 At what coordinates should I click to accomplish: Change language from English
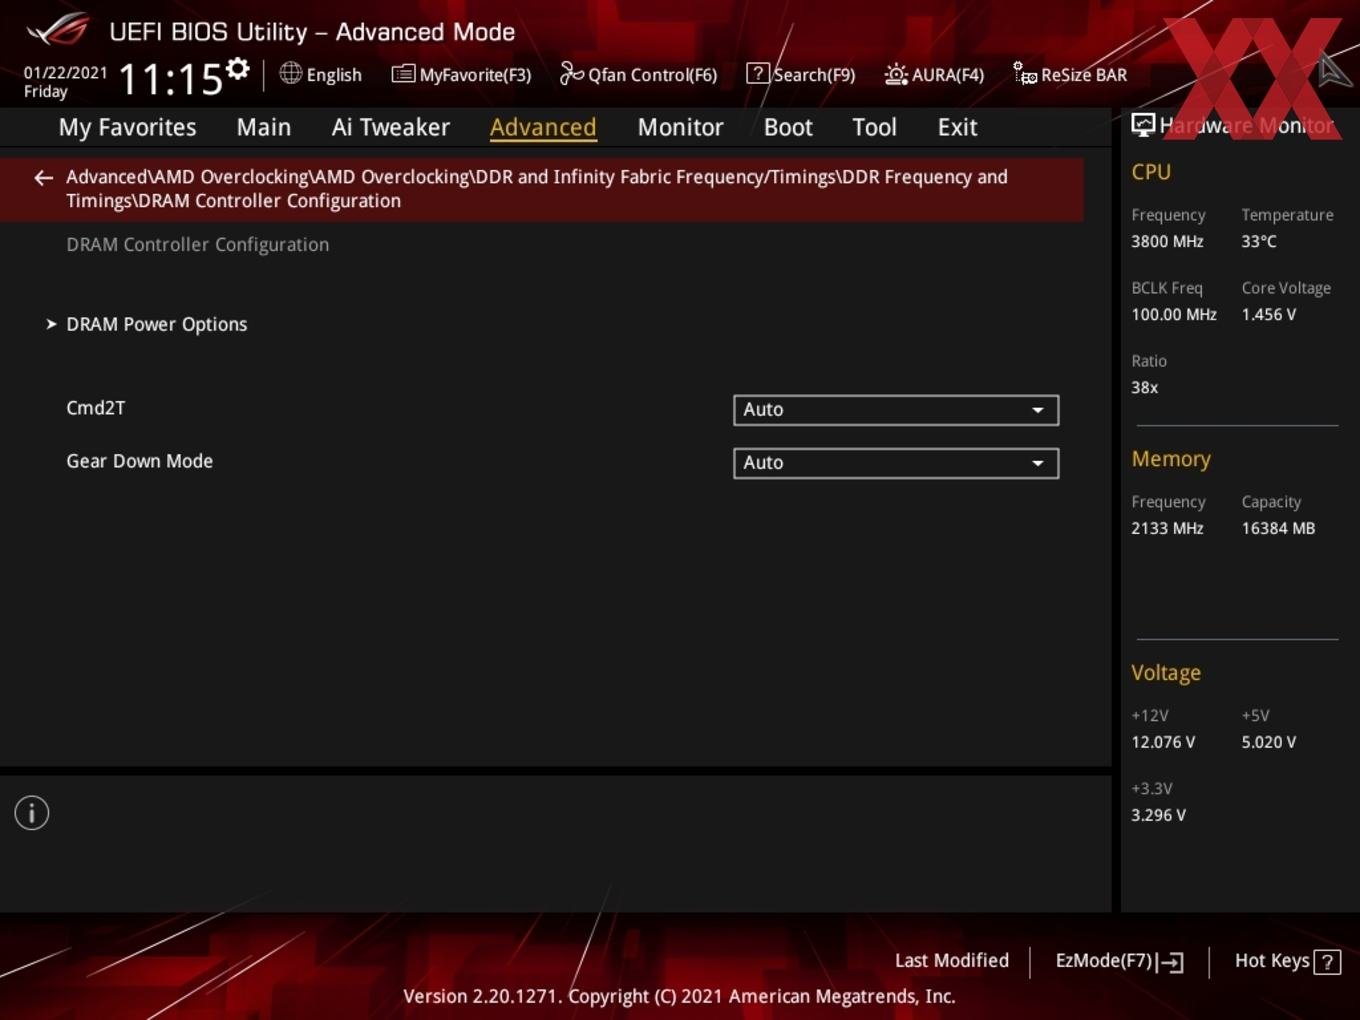click(x=334, y=75)
